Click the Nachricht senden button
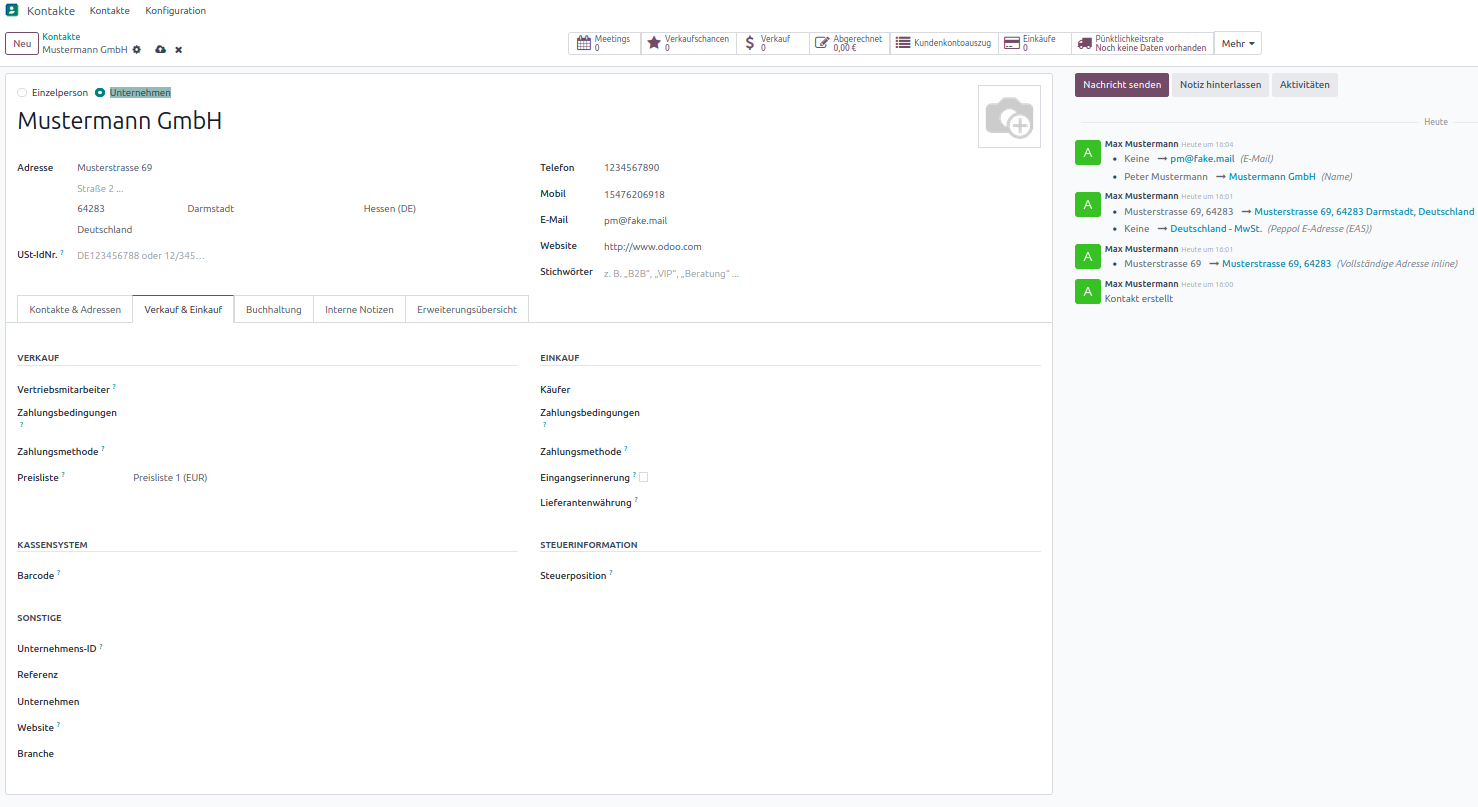This screenshot has width=1478, height=807. tap(1121, 85)
